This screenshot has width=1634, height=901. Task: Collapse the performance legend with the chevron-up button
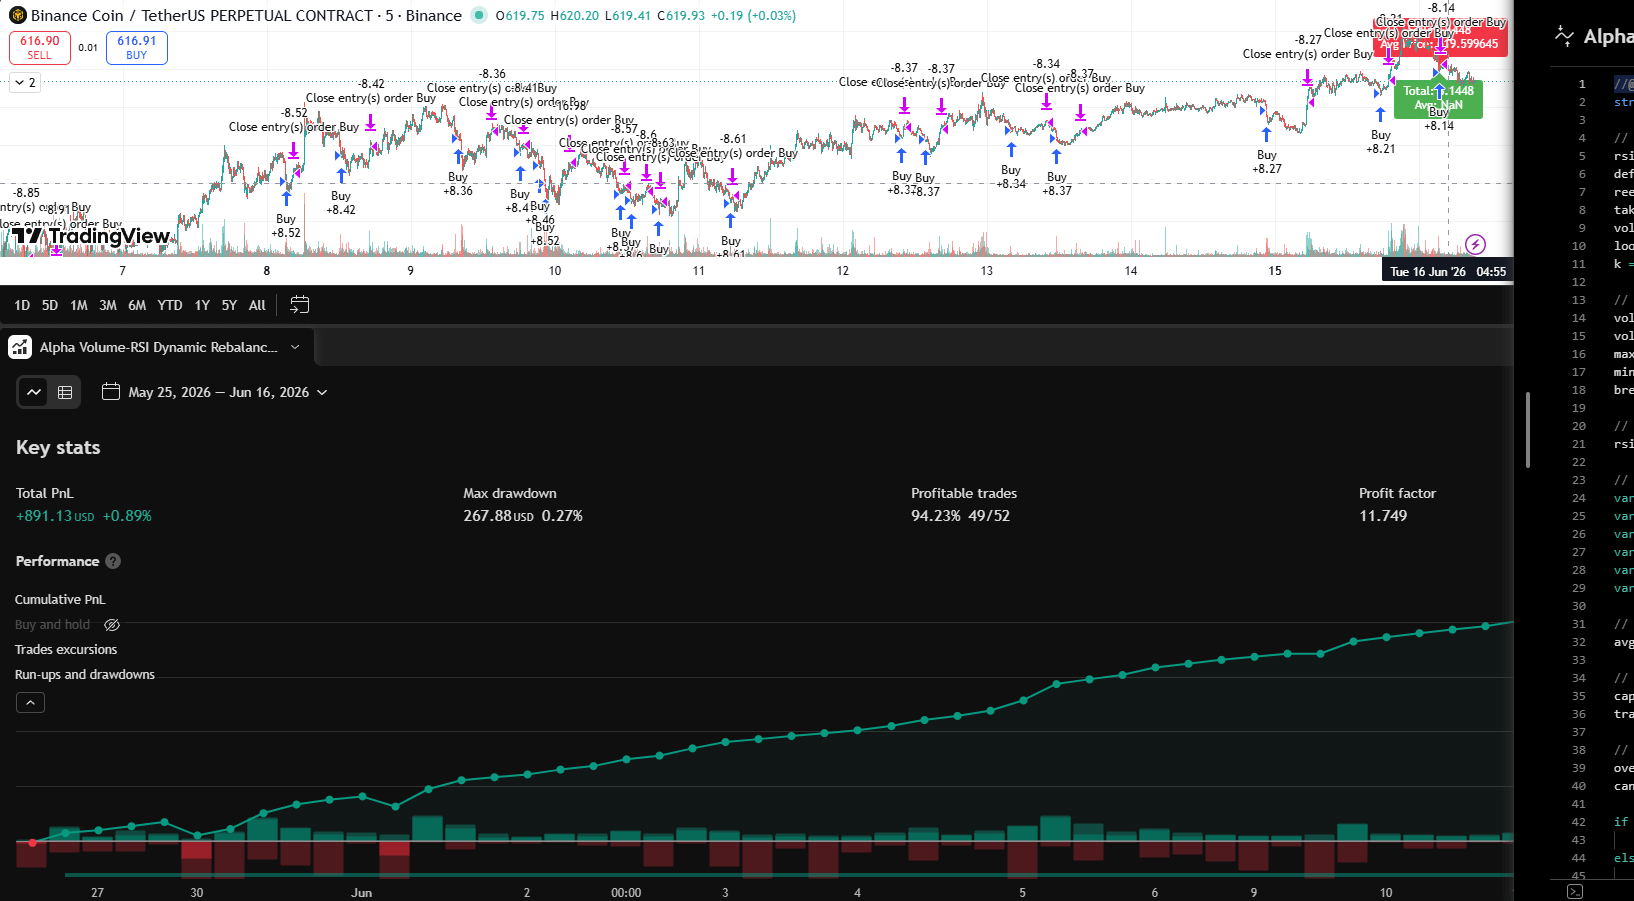click(x=30, y=703)
